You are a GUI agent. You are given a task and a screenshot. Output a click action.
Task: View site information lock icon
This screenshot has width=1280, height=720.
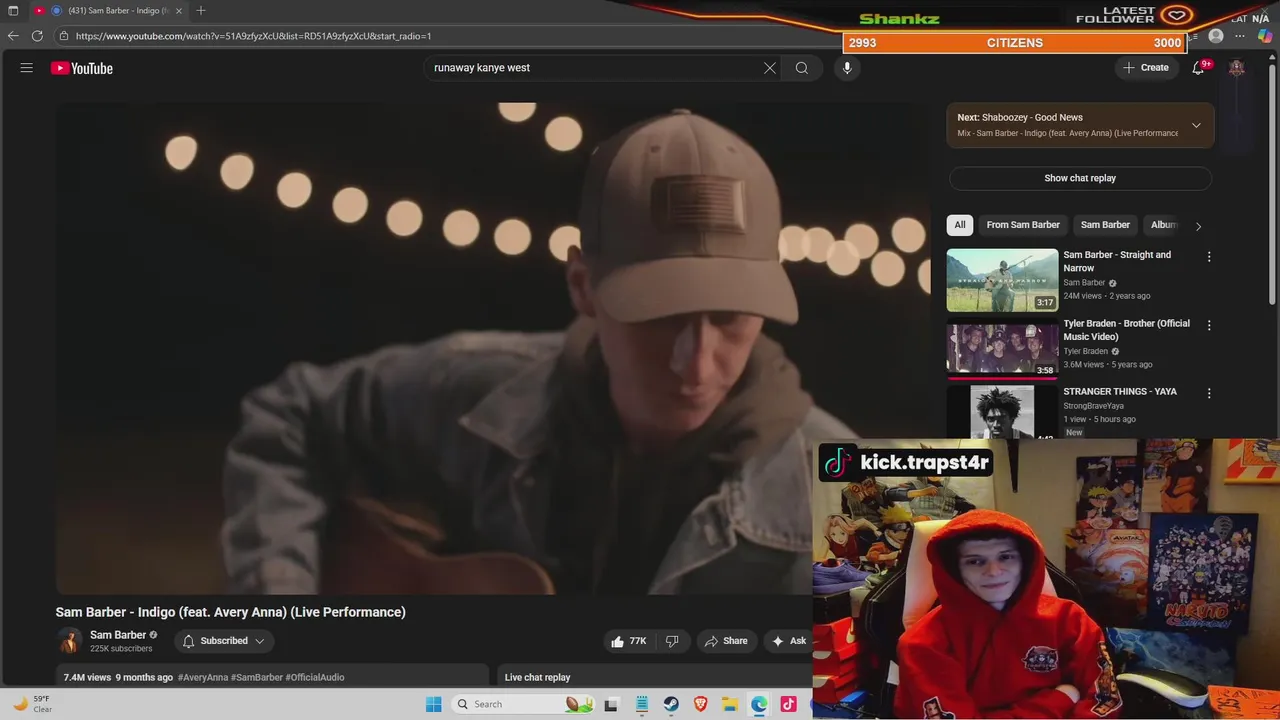tap(64, 36)
